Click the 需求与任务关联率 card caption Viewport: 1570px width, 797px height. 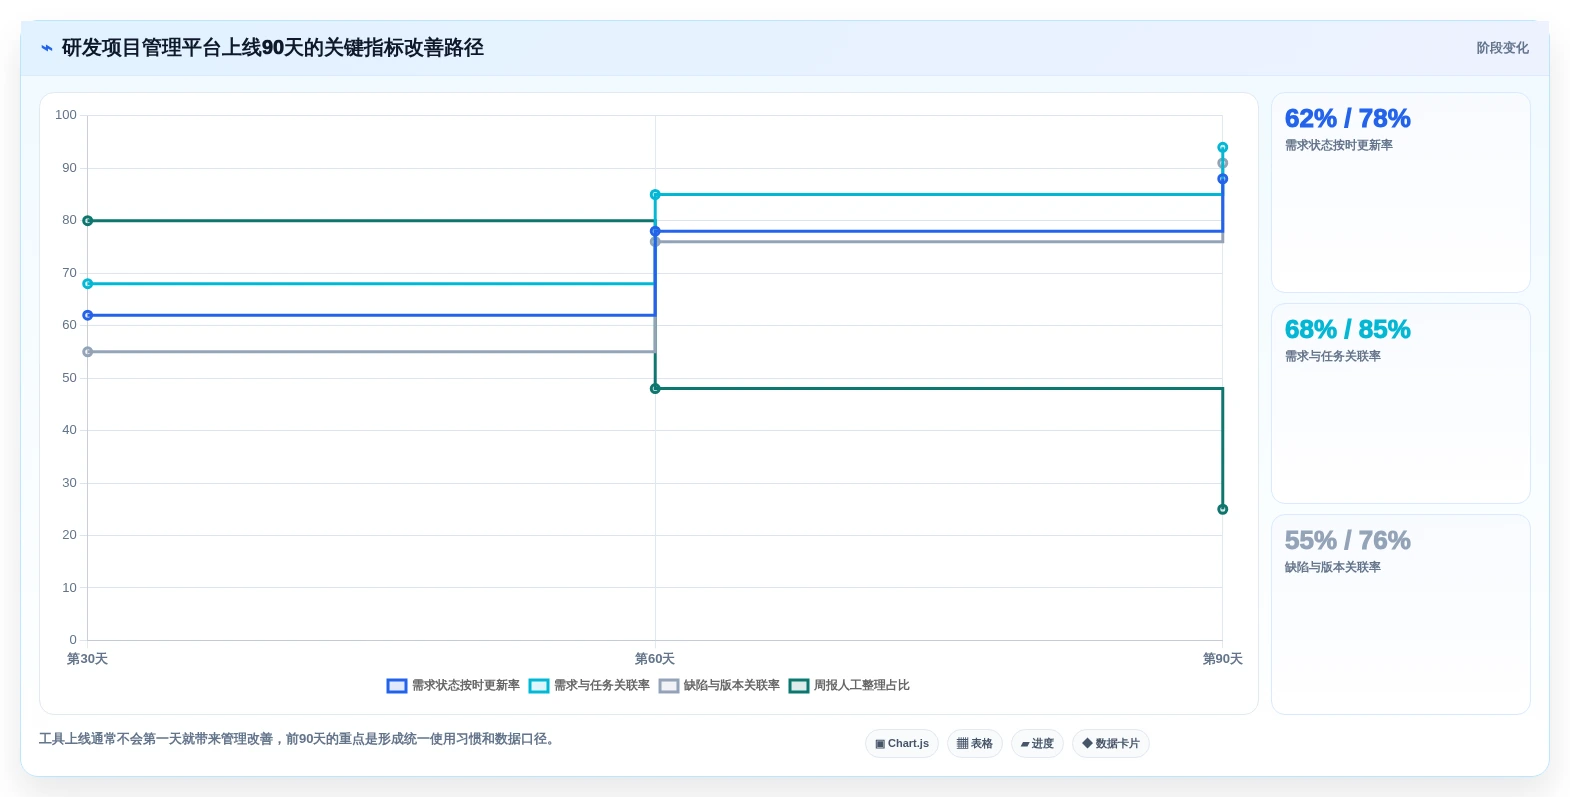click(1332, 357)
